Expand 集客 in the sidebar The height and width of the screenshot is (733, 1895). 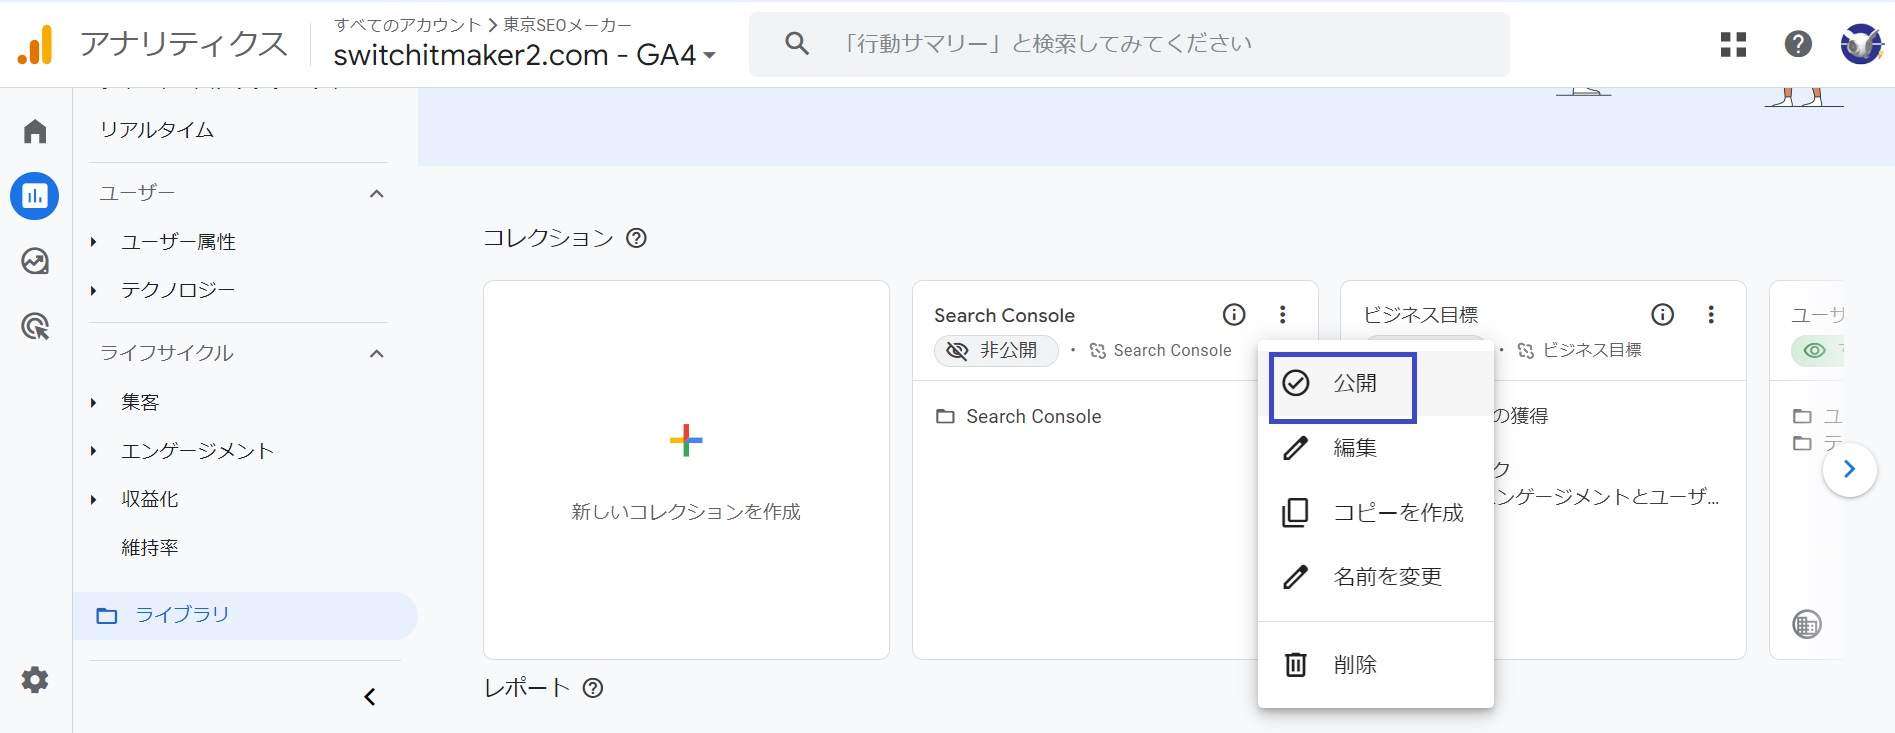coord(94,403)
